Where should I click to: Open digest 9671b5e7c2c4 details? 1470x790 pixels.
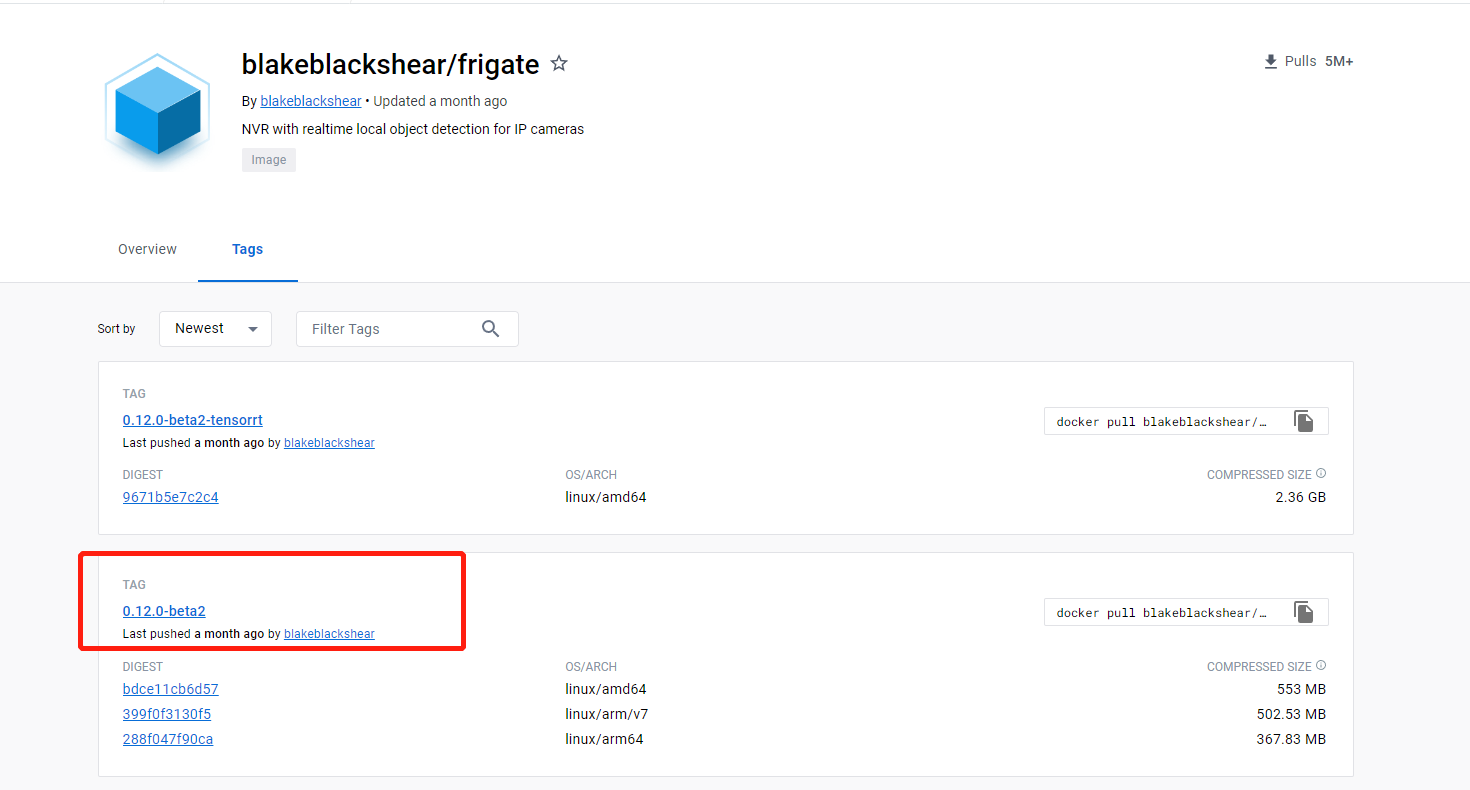[x=170, y=496]
